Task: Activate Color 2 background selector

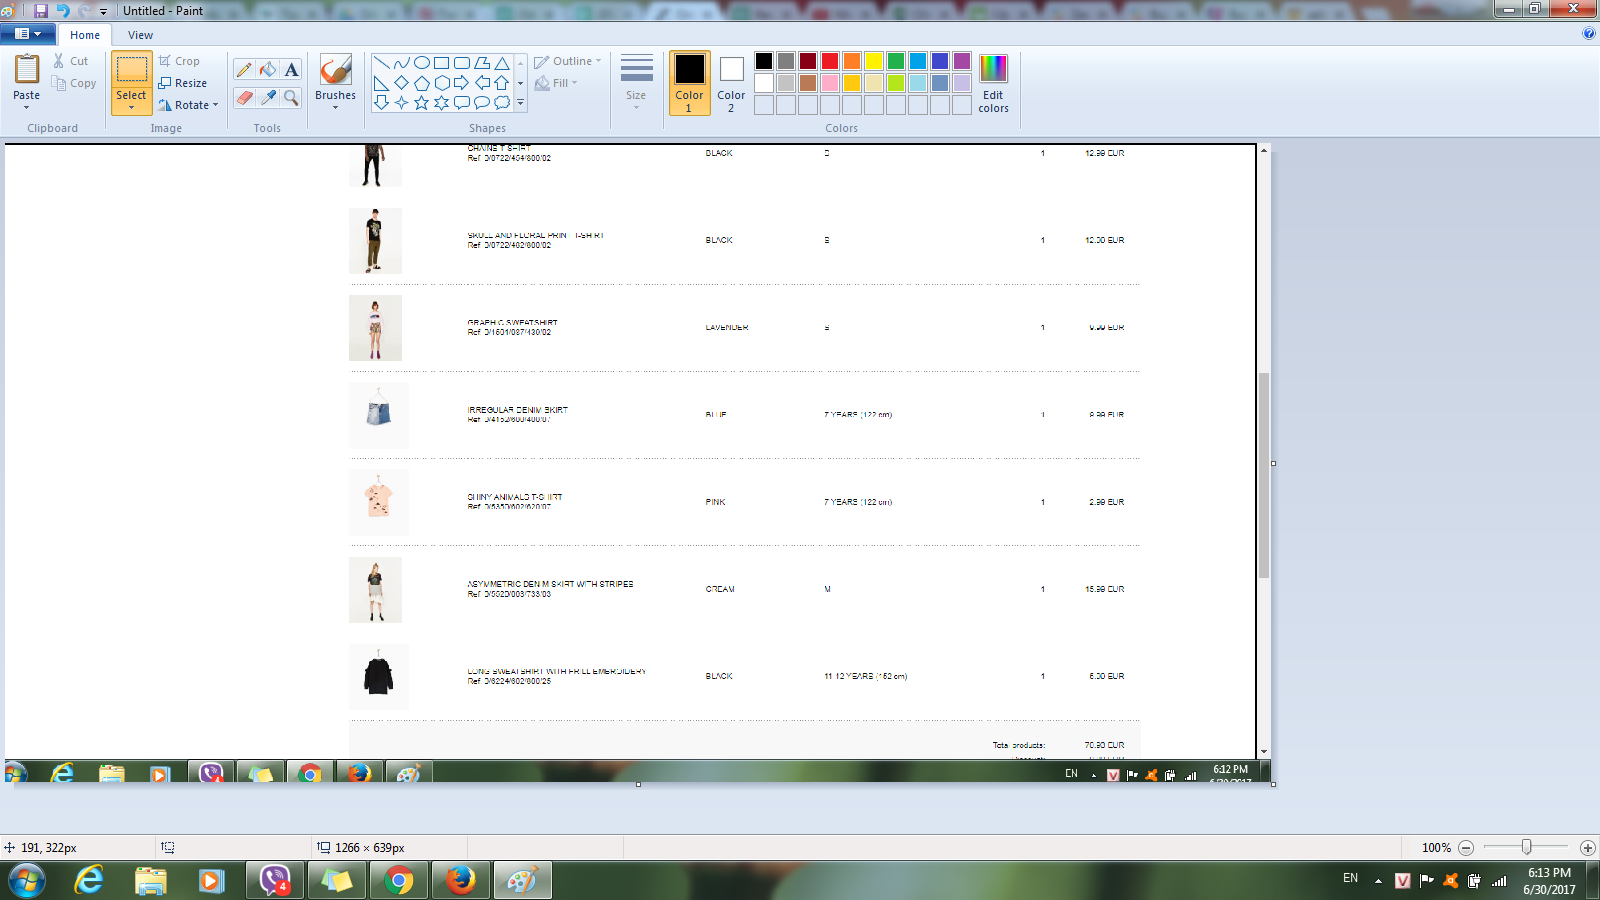Action: (731, 82)
